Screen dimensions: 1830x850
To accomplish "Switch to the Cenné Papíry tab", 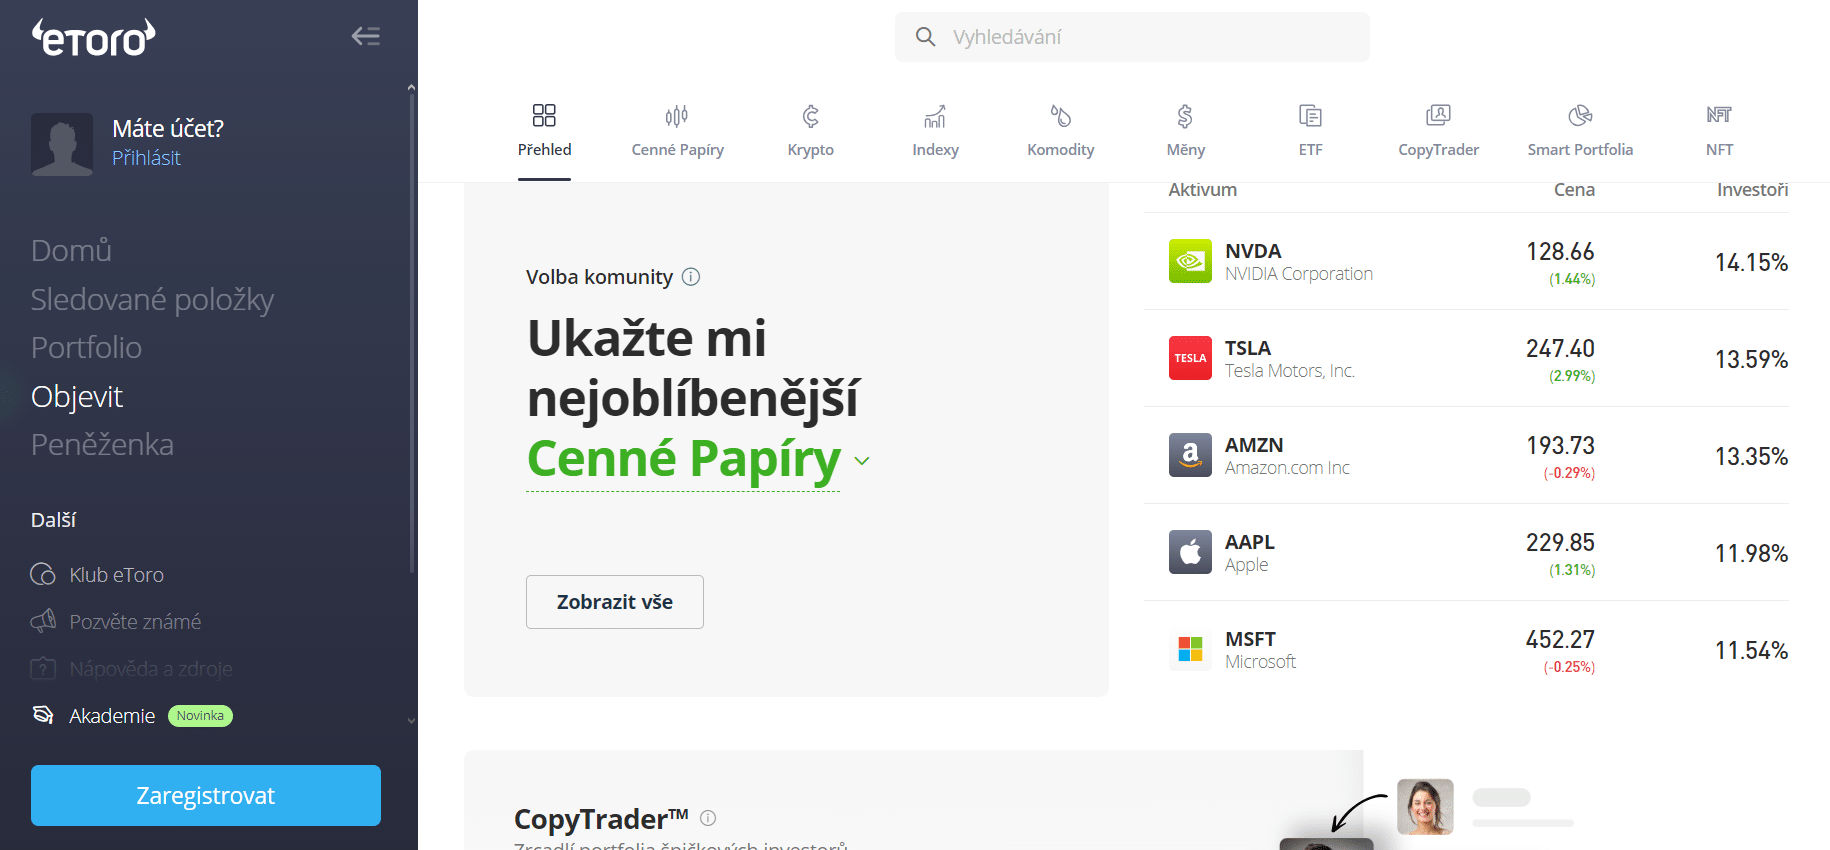I will point(677,133).
